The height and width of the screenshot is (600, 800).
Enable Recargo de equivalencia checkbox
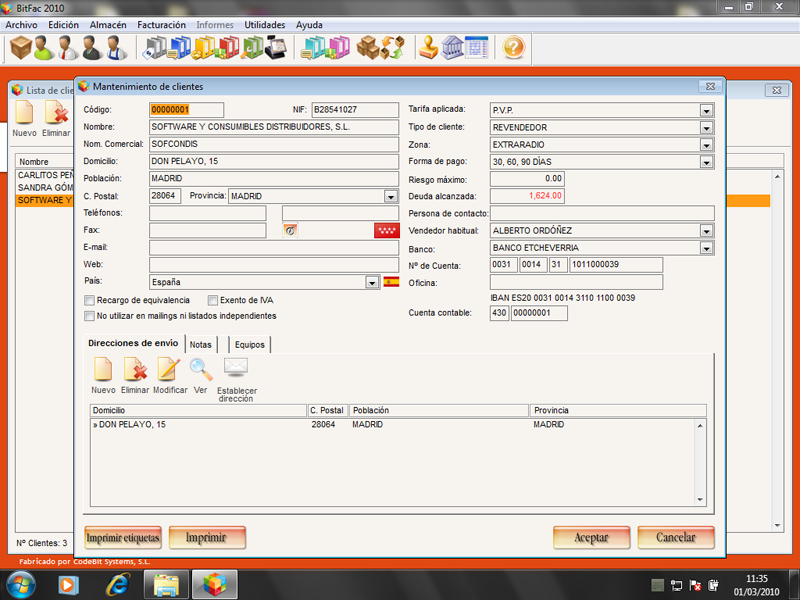89,300
